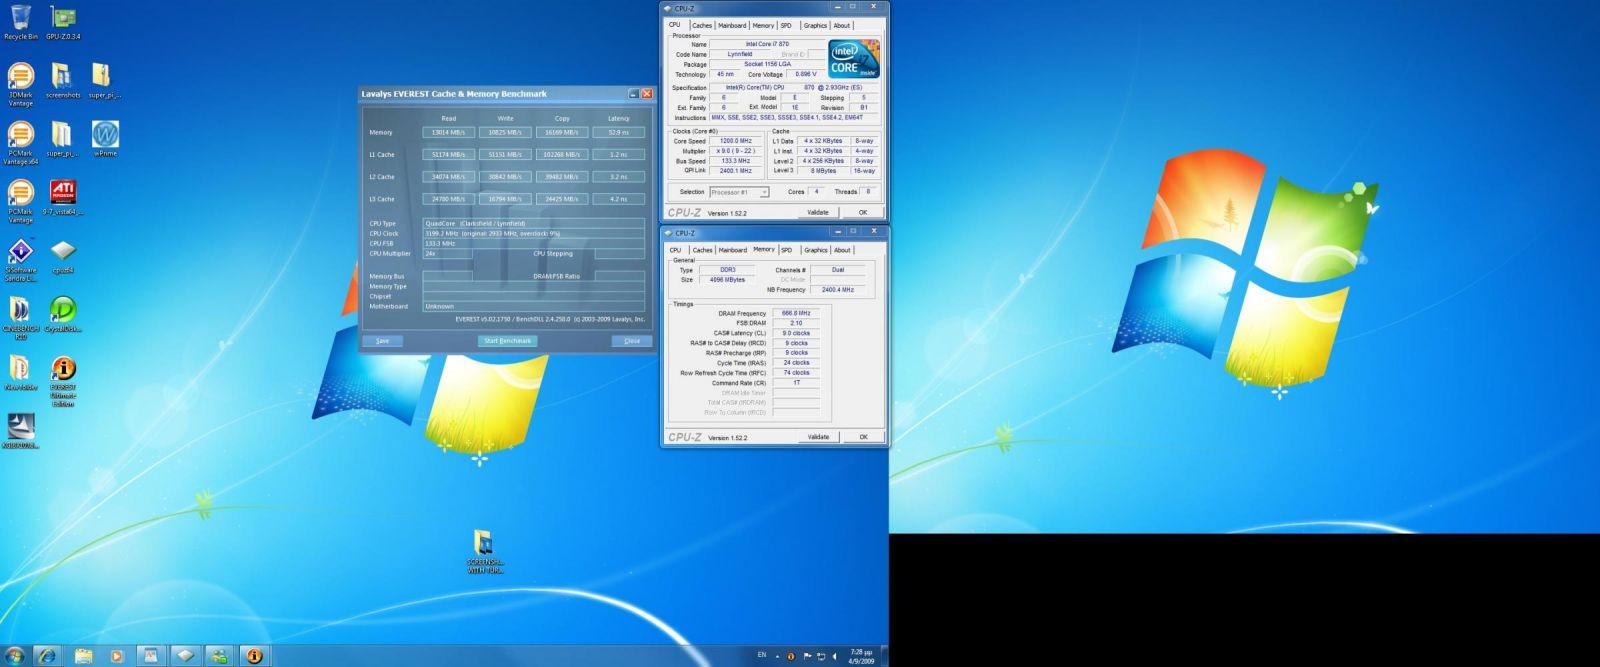The width and height of the screenshot is (1600, 667).
Task: Switch to Caches tab in top CPU-Z window
Action: click(x=702, y=26)
